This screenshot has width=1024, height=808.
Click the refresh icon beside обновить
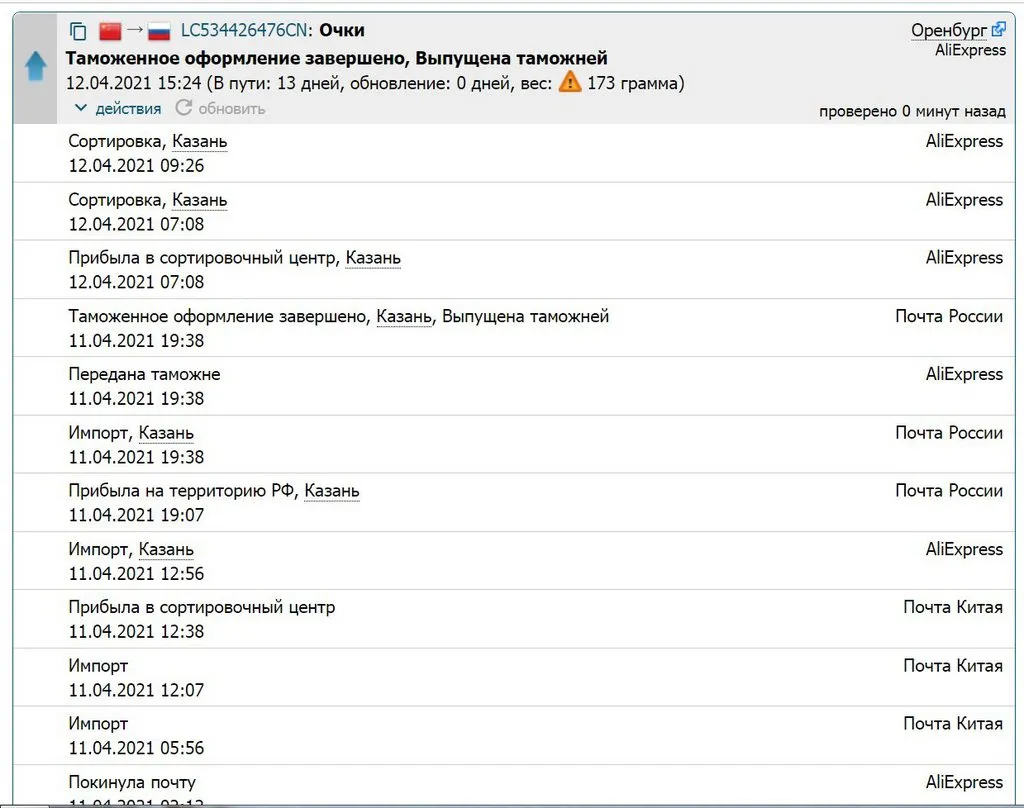point(183,108)
